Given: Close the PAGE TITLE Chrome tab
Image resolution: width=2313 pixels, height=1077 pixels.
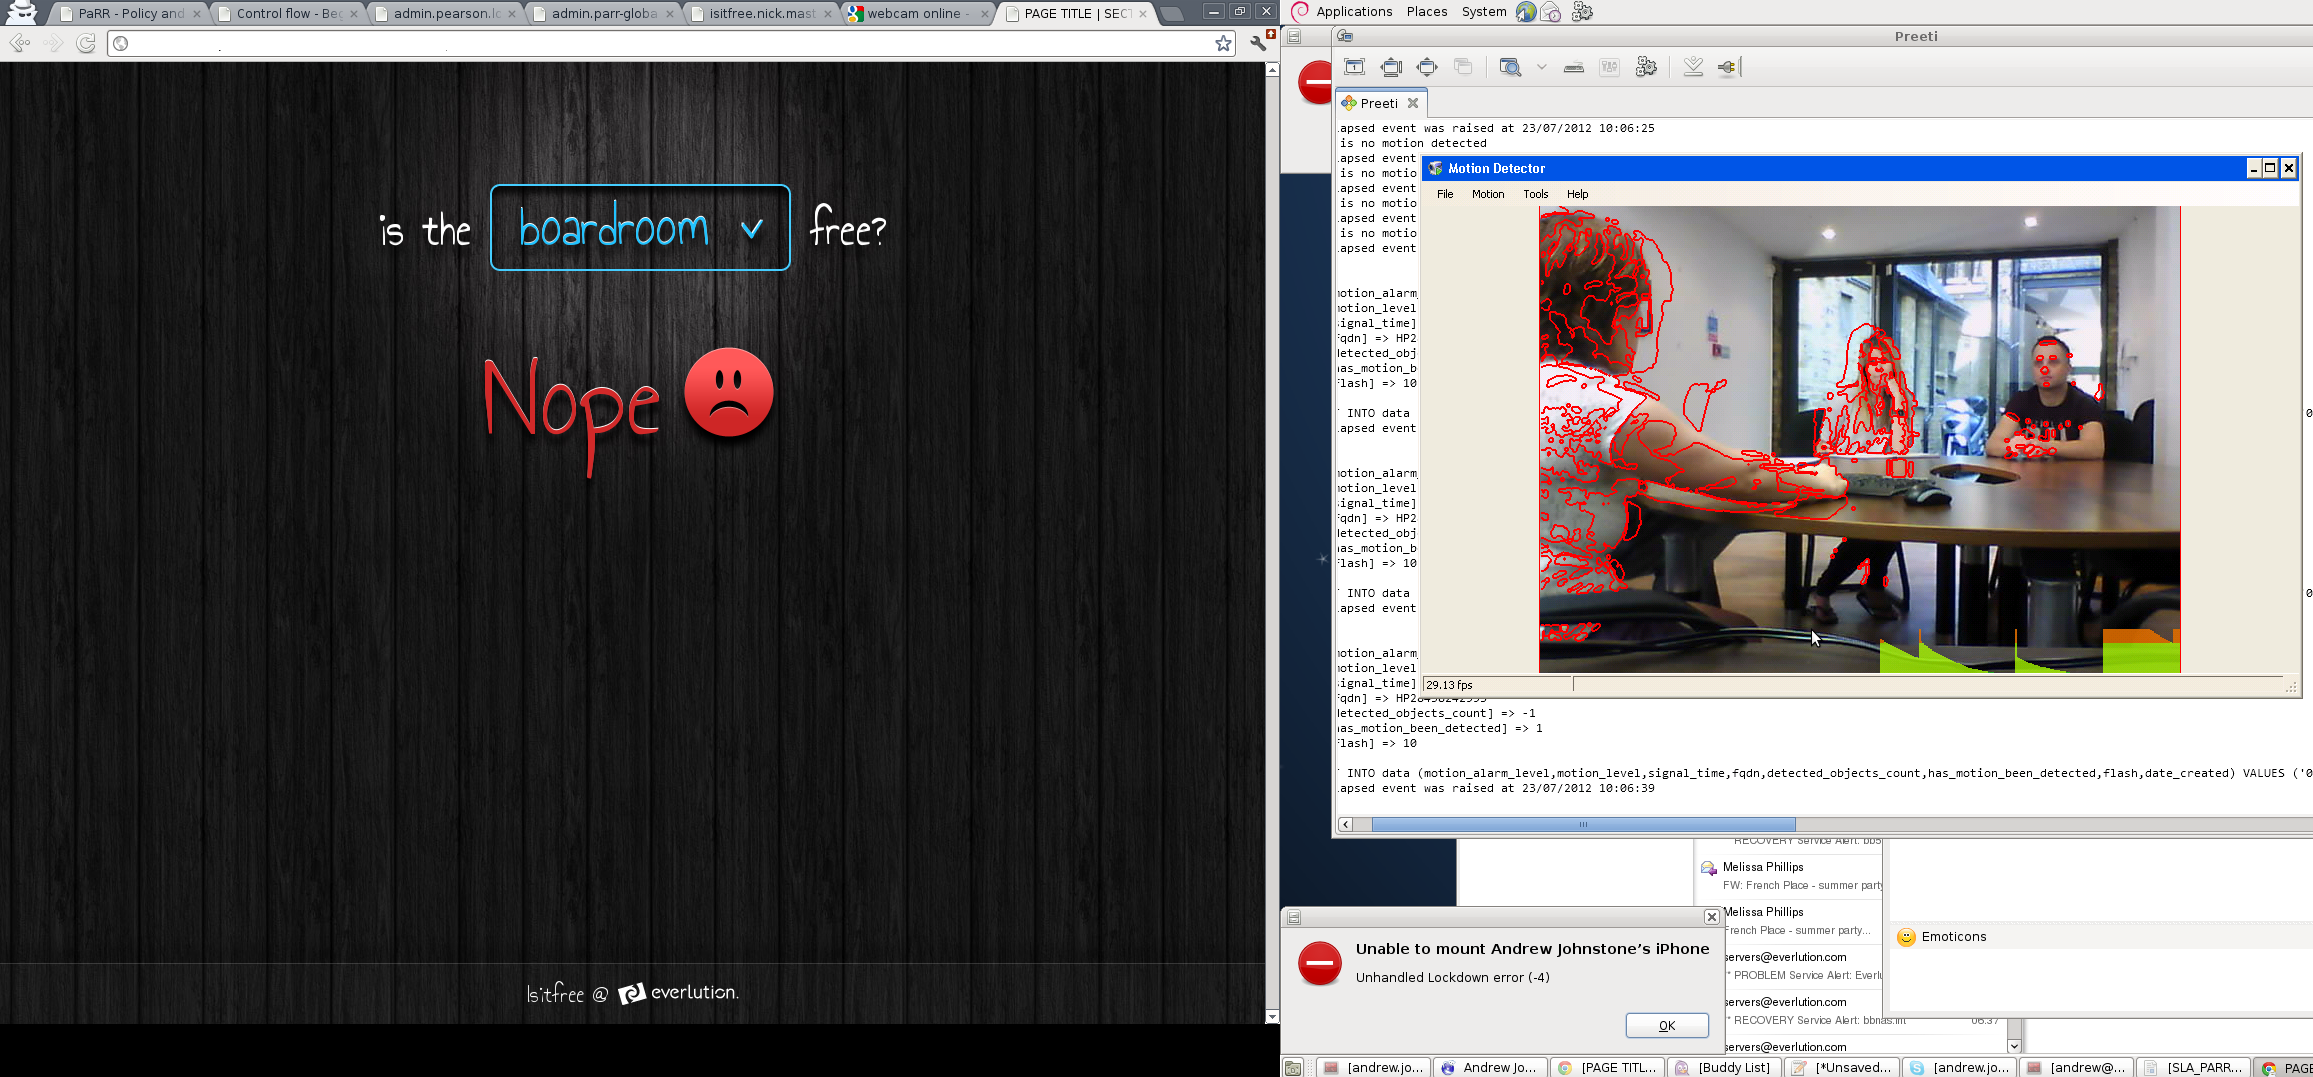Looking at the screenshot, I should 1143,14.
